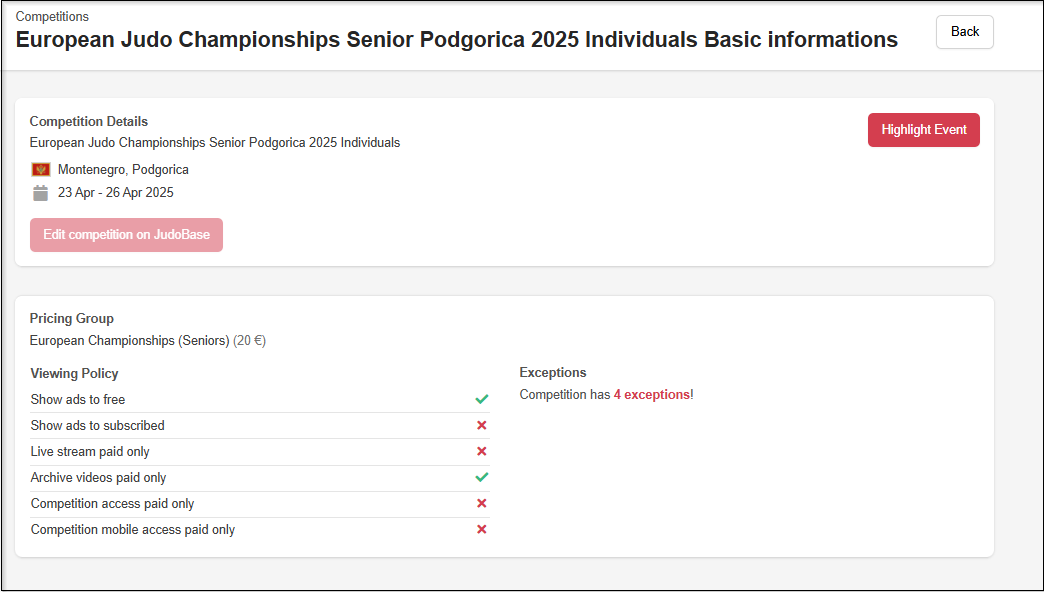Click the Highlight Event button
Image resolution: width=1044 pixels, height=592 pixels.
tap(923, 130)
